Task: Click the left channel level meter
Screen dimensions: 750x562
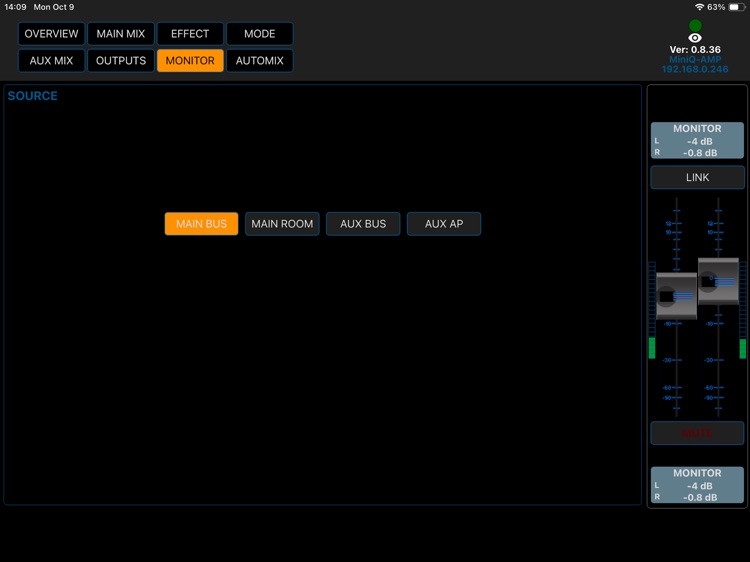Action: pyautogui.click(x=652, y=310)
